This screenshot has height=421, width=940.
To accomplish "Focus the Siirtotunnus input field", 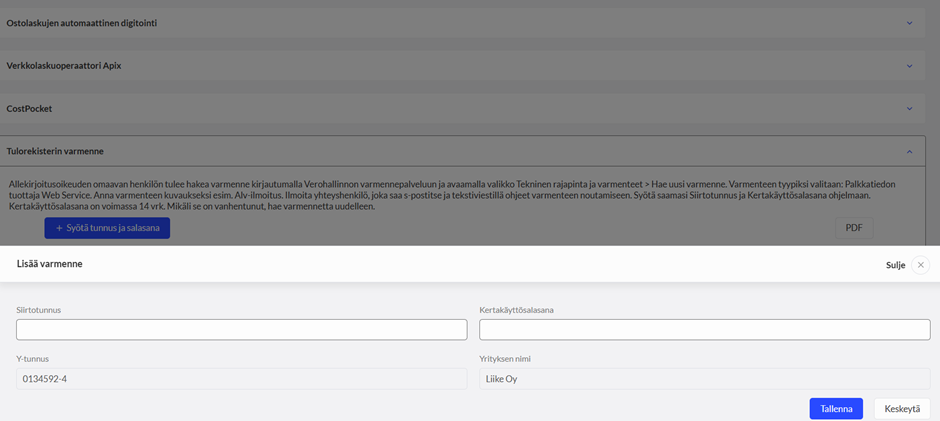I will point(242,330).
